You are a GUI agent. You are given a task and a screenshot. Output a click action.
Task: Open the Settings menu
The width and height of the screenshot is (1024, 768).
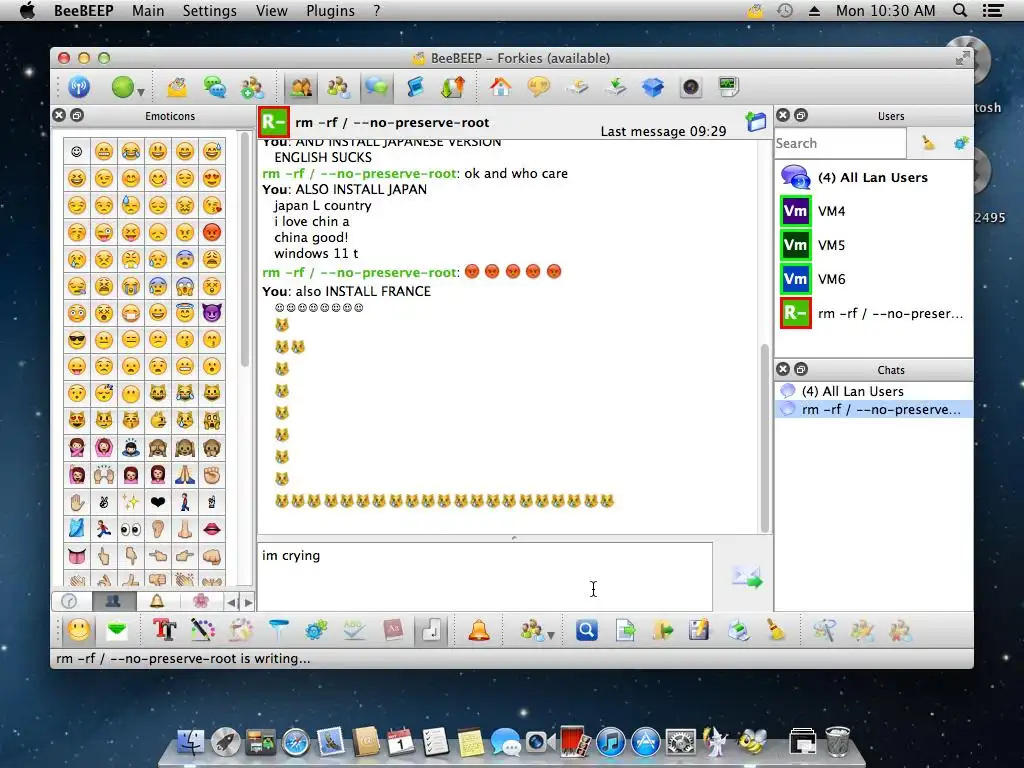[x=210, y=10]
